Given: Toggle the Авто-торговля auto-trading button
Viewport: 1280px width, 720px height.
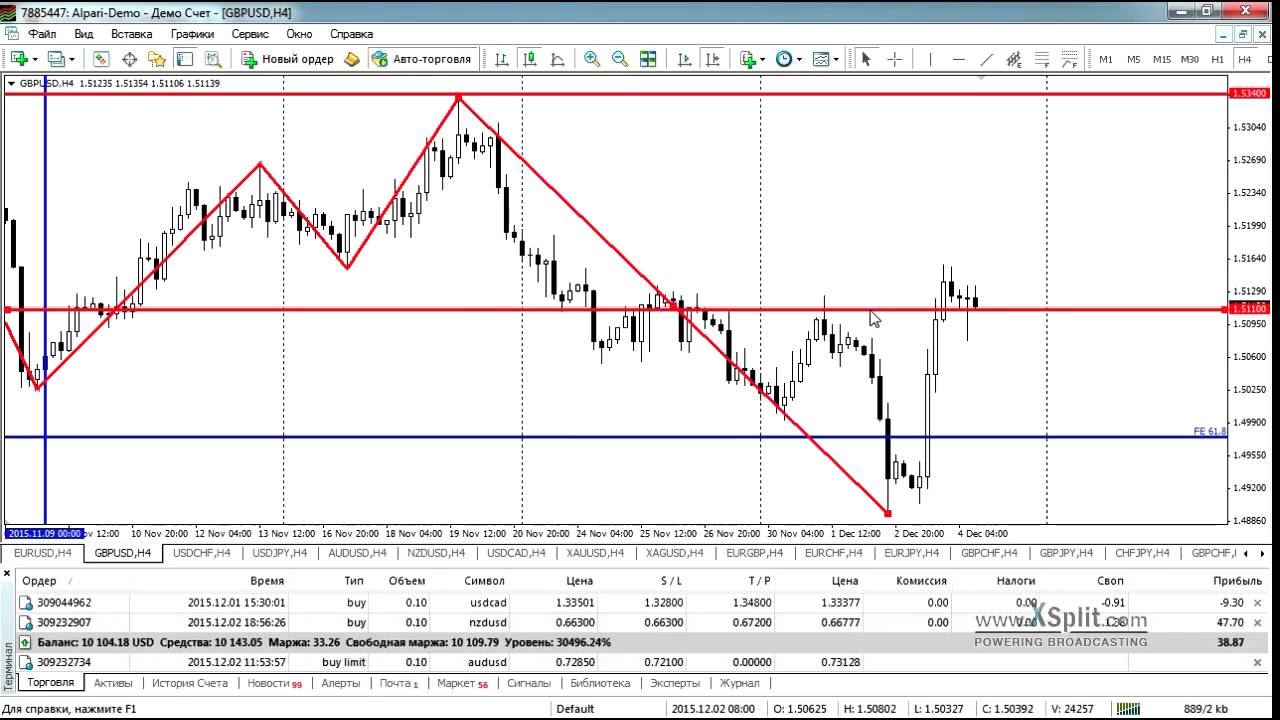Looking at the screenshot, I should click(420, 59).
